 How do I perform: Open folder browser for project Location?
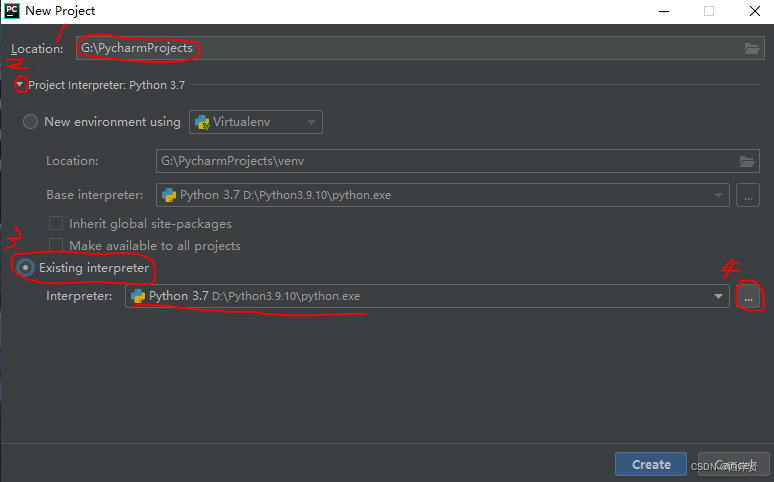(751, 48)
